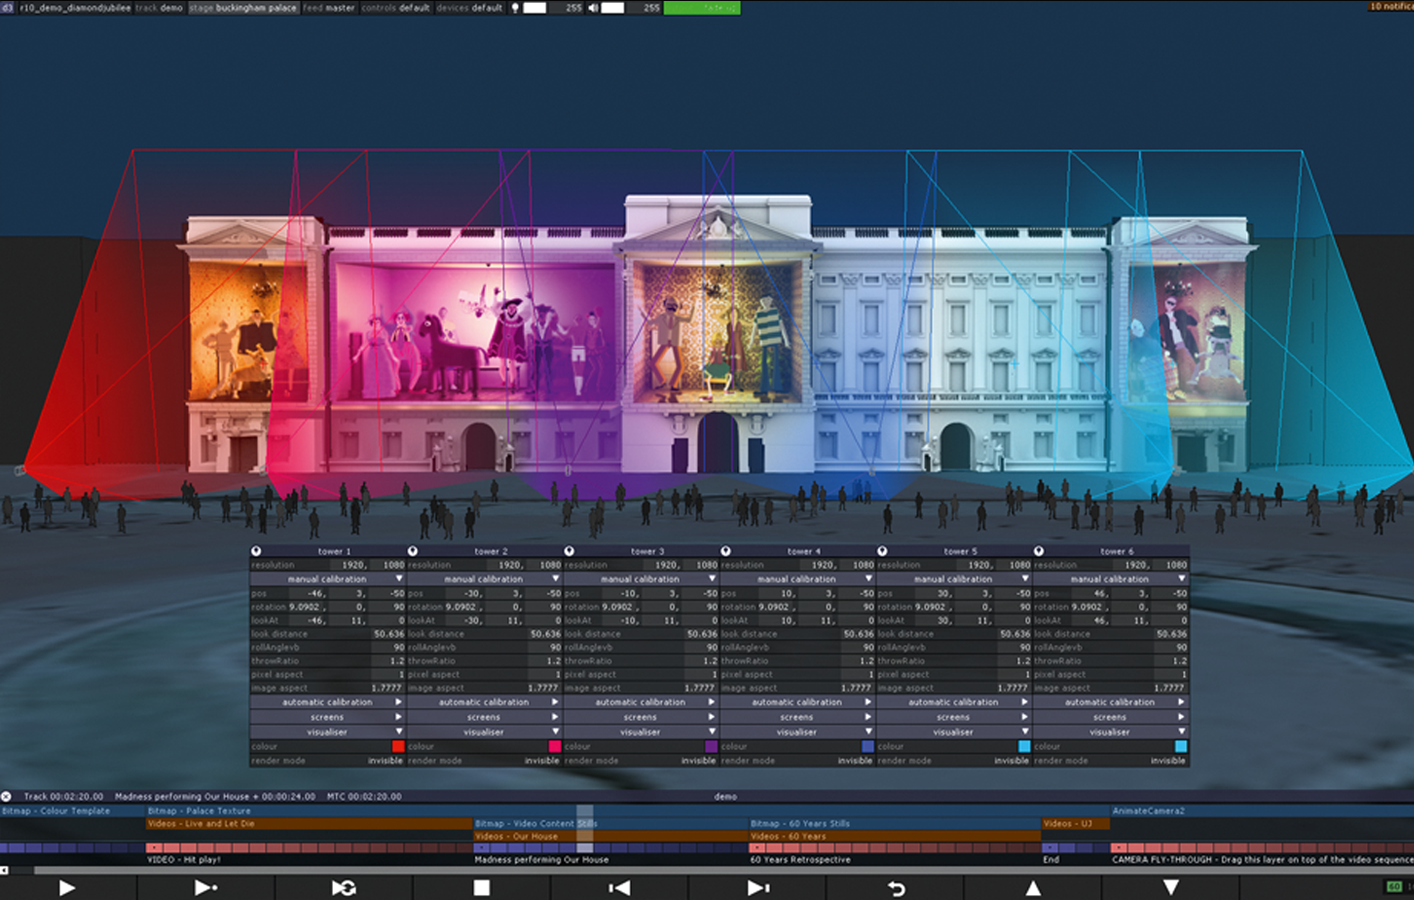The height and width of the screenshot is (900, 1414).
Task: Click the '60 Years Retrospective' section note
Action: (800, 860)
